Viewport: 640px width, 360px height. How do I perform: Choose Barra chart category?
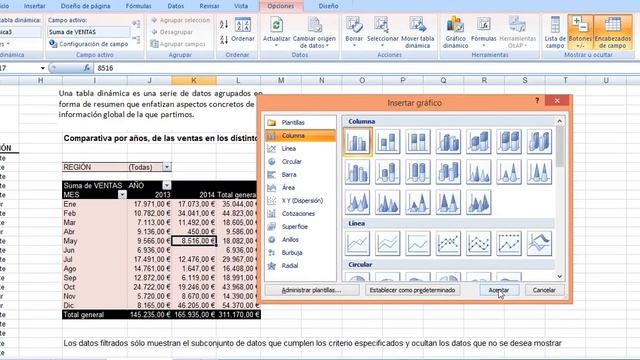tap(300, 175)
